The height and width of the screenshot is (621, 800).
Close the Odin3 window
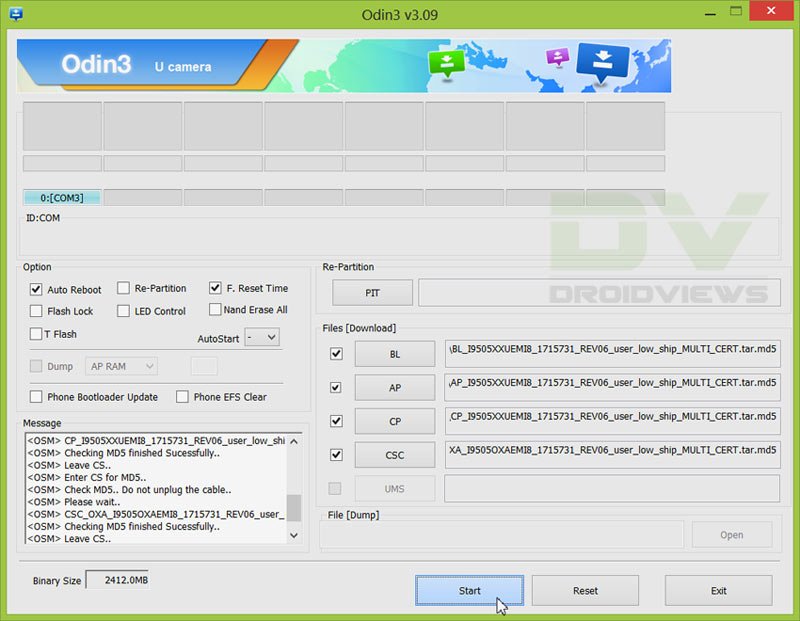click(771, 11)
